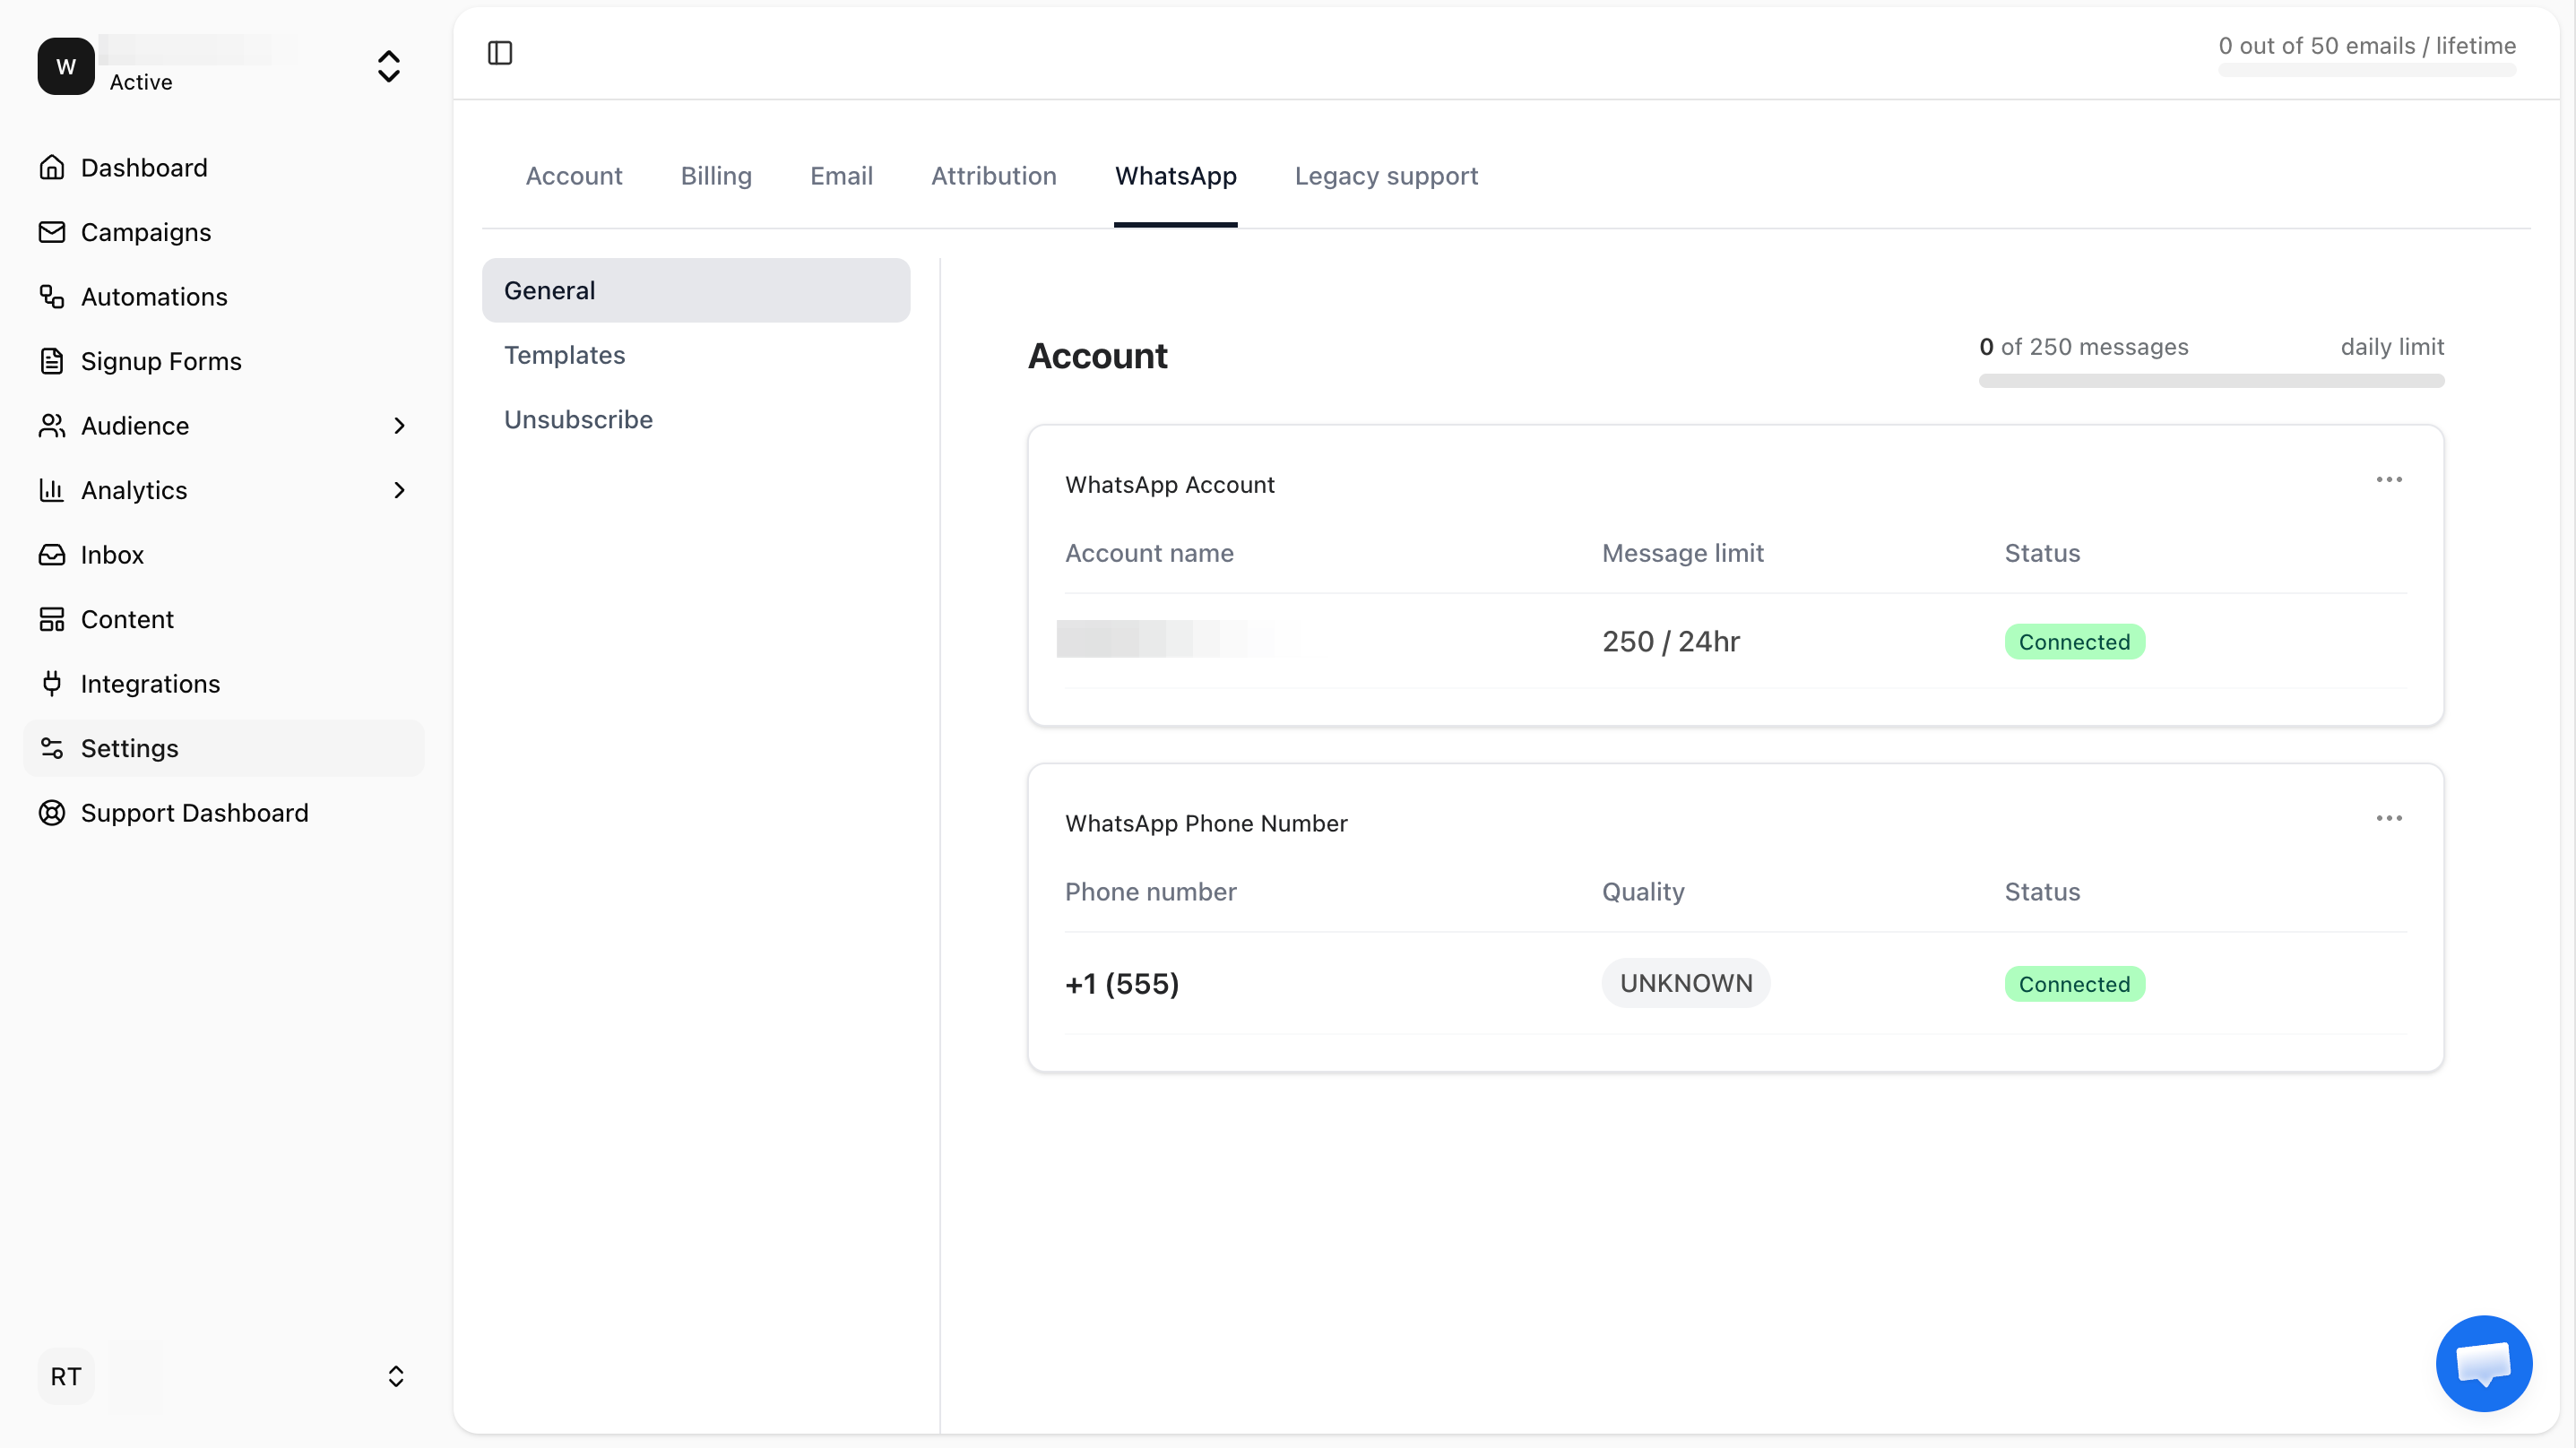Viewport: 2576px width, 1448px height.
Task: Select the WhatsApp tab
Action: click(1176, 176)
